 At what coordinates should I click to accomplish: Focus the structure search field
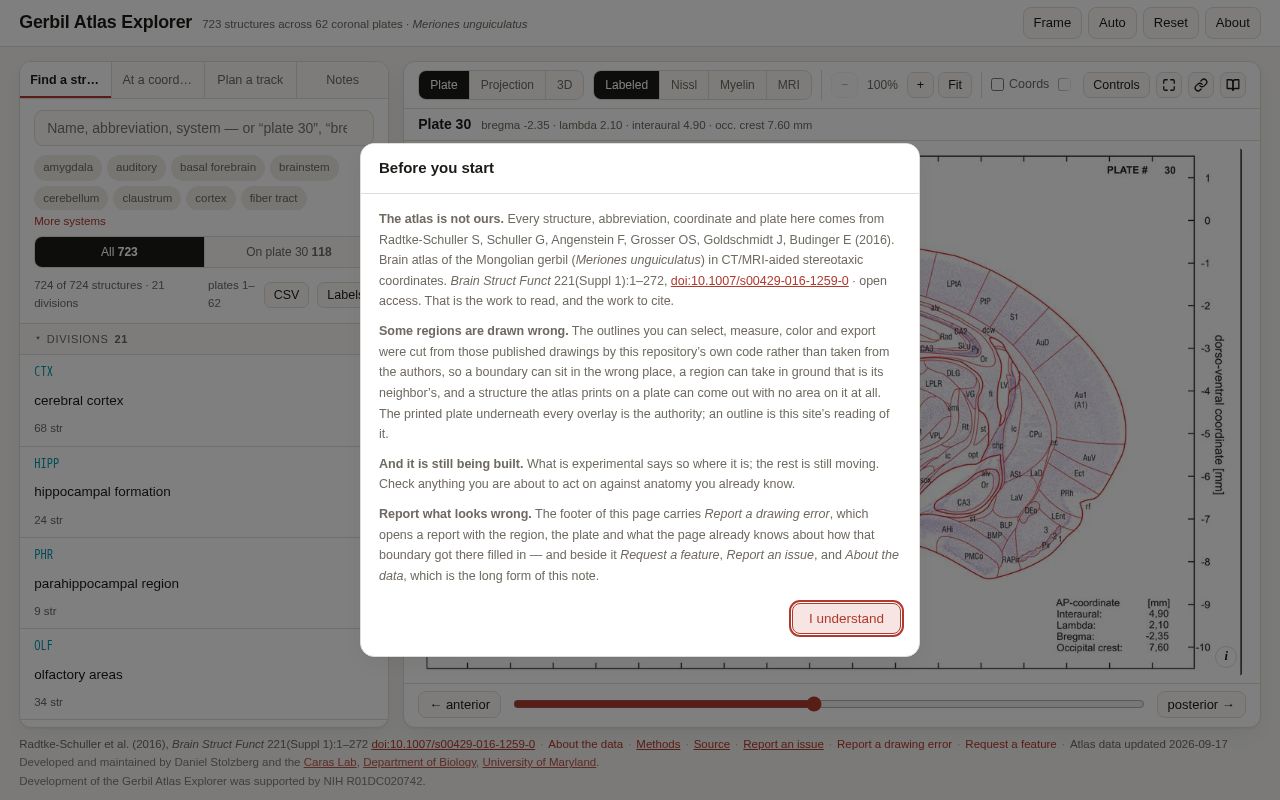tap(204, 128)
